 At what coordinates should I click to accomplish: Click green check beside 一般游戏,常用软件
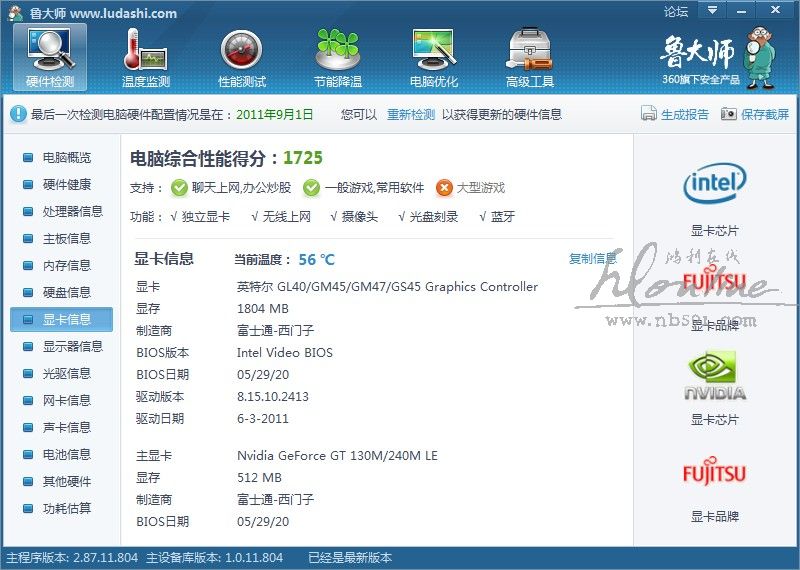pos(311,188)
